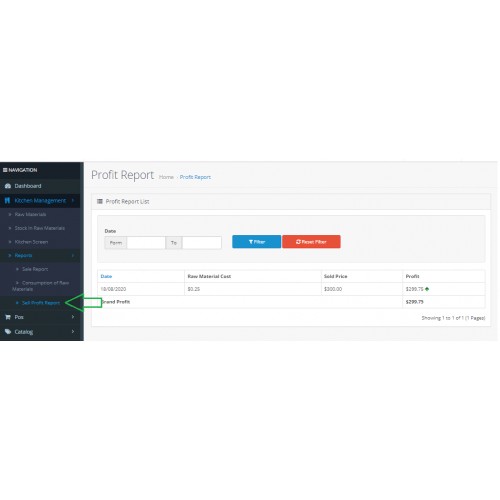Open the Kitchen Screen item
Viewport: 500px width, 500px height.
(31, 242)
